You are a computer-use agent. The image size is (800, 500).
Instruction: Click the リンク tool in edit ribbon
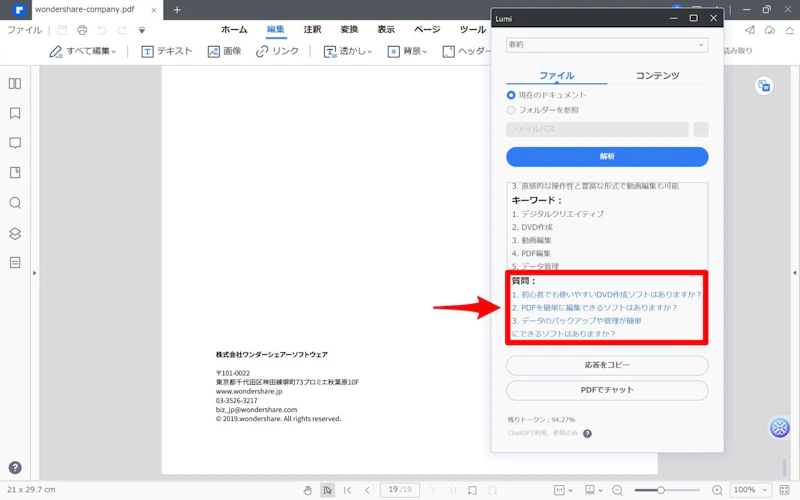point(278,51)
